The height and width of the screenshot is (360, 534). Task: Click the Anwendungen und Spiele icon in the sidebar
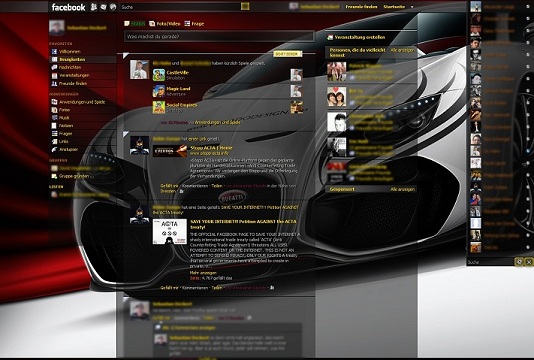pos(54,102)
